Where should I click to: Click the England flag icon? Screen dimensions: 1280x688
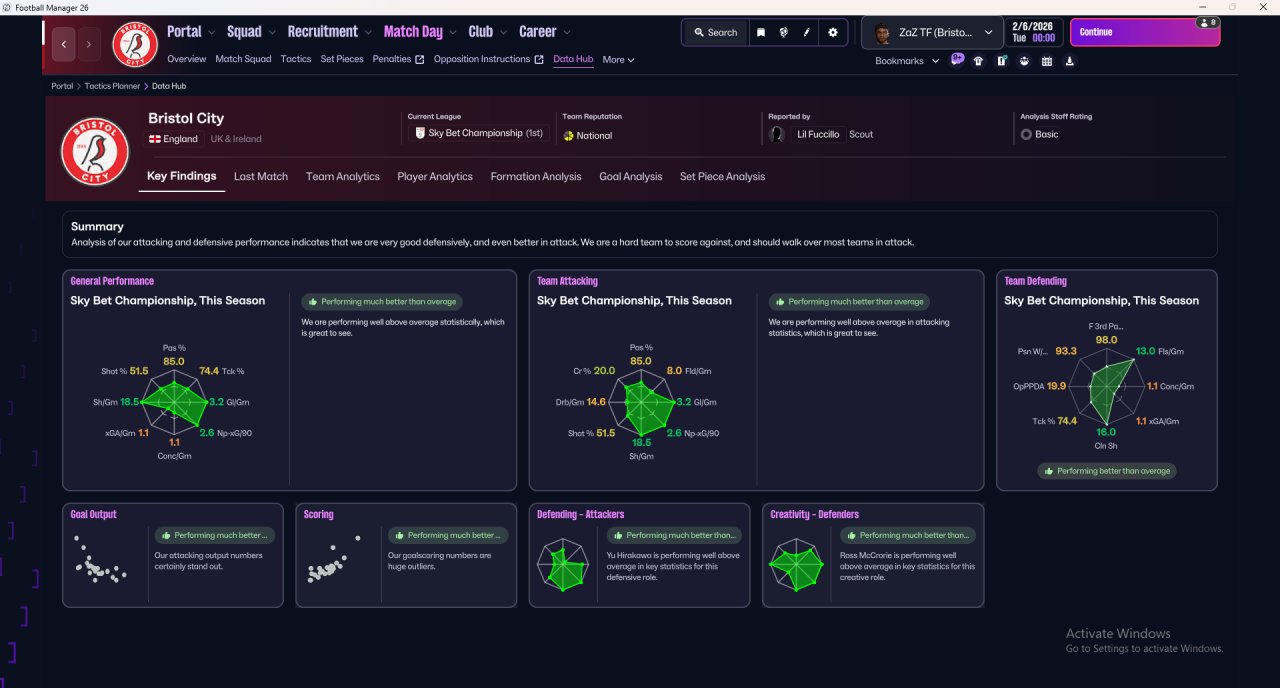(x=155, y=139)
